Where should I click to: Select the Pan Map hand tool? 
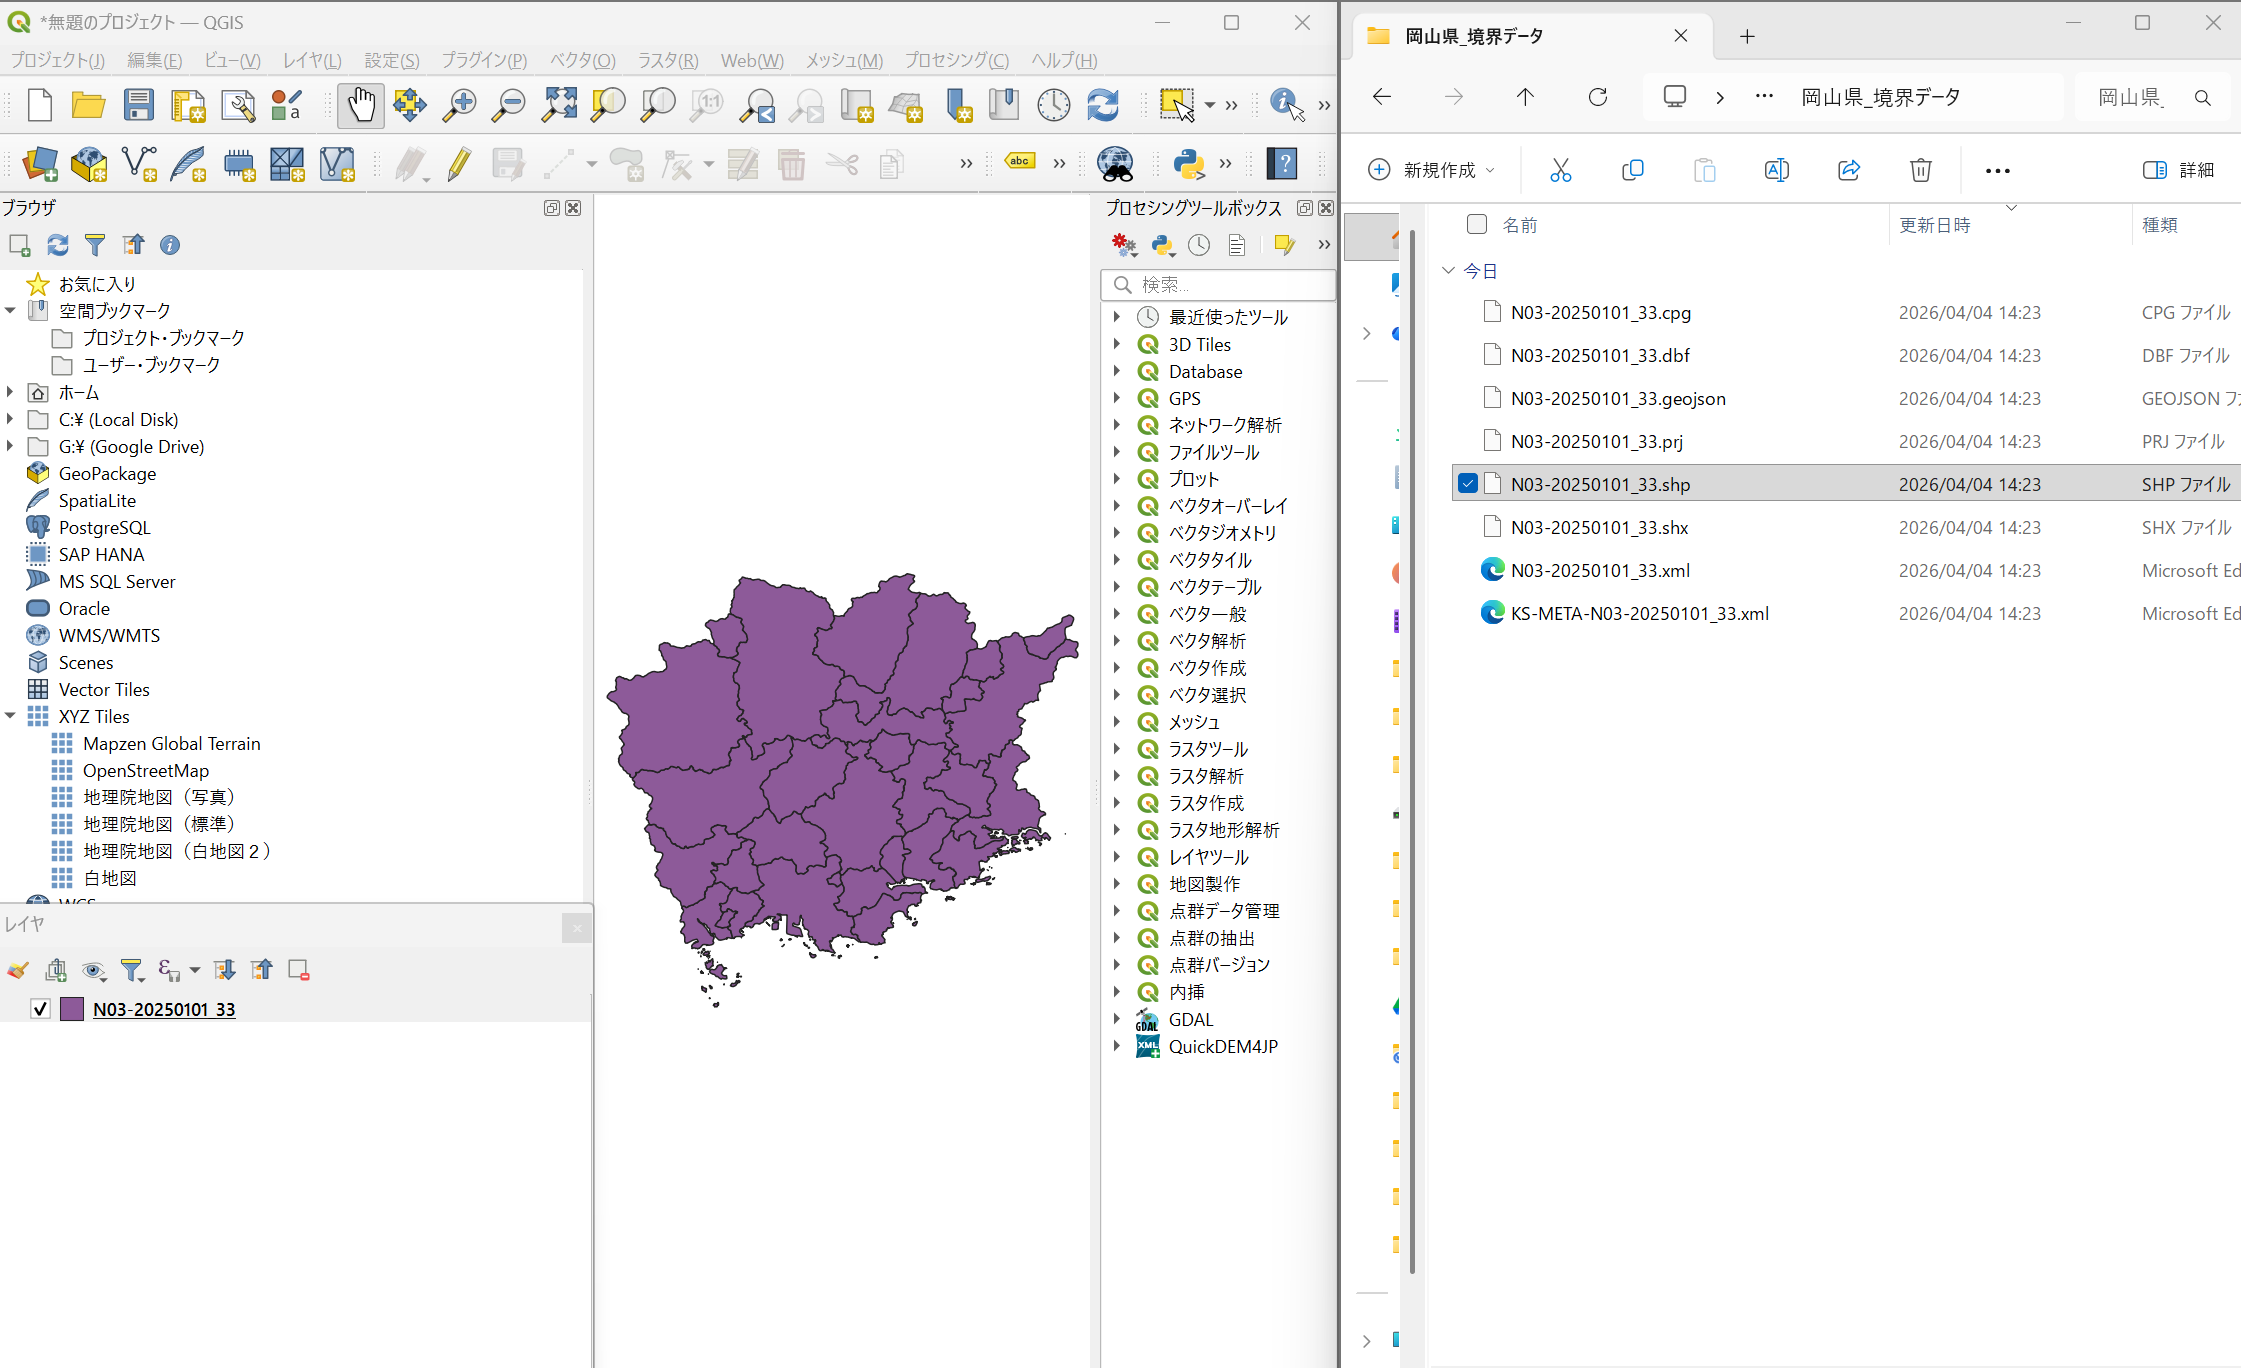pos(361,105)
